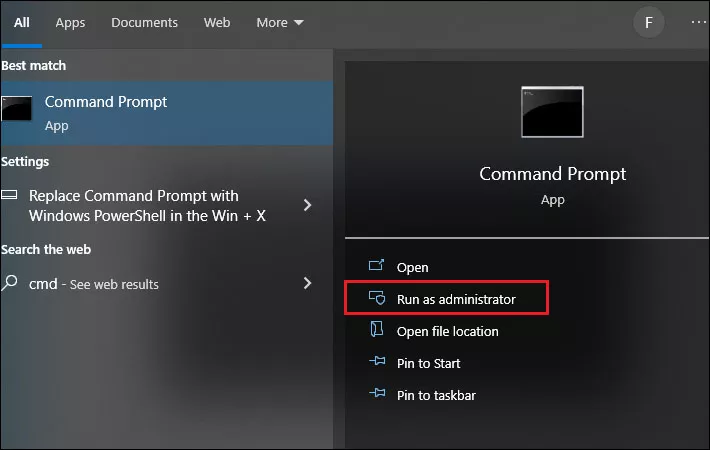The height and width of the screenshot is (450, 710).
Task: Expand arrow next to PowerShell setting result
Action: 307,205
